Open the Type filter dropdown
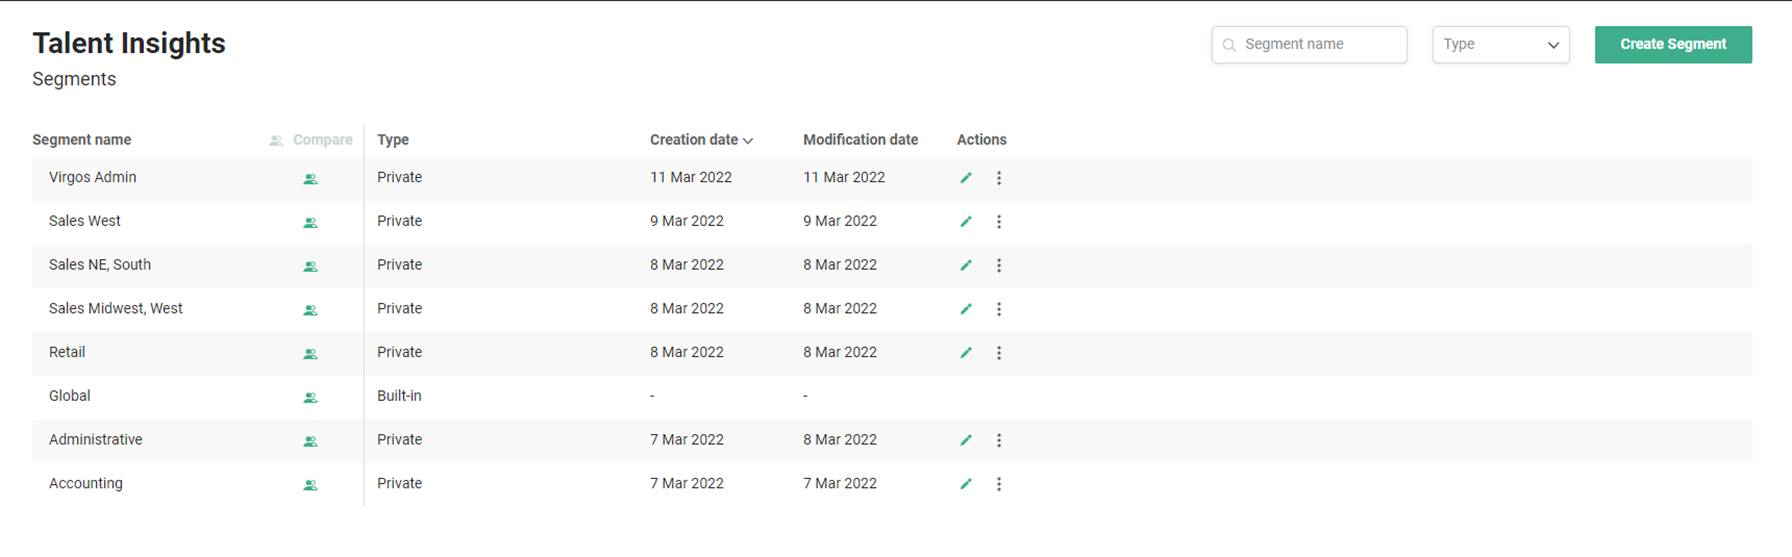This screenshot has height=557, width=1792. coord(1500,45)
